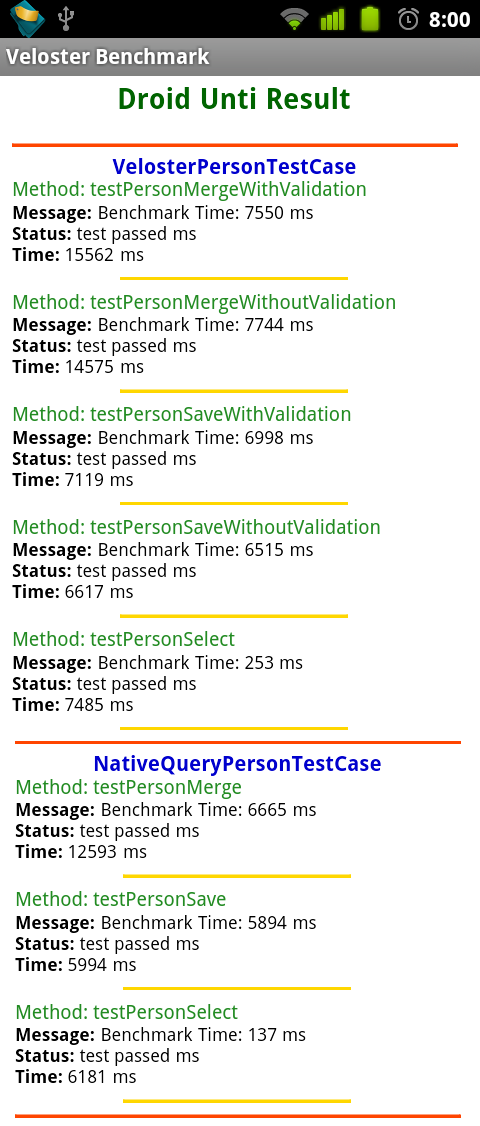Select the VelosterPersonTestCase header
The height and width of the screenshot is (1126, 480).
234,167
